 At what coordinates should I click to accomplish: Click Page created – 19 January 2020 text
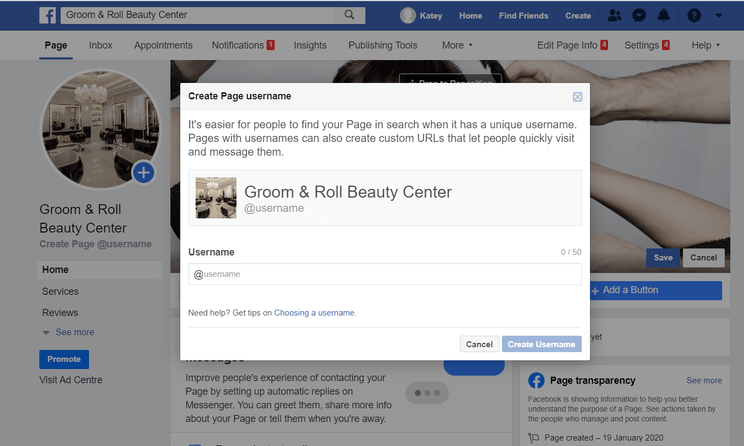point(604,437)
